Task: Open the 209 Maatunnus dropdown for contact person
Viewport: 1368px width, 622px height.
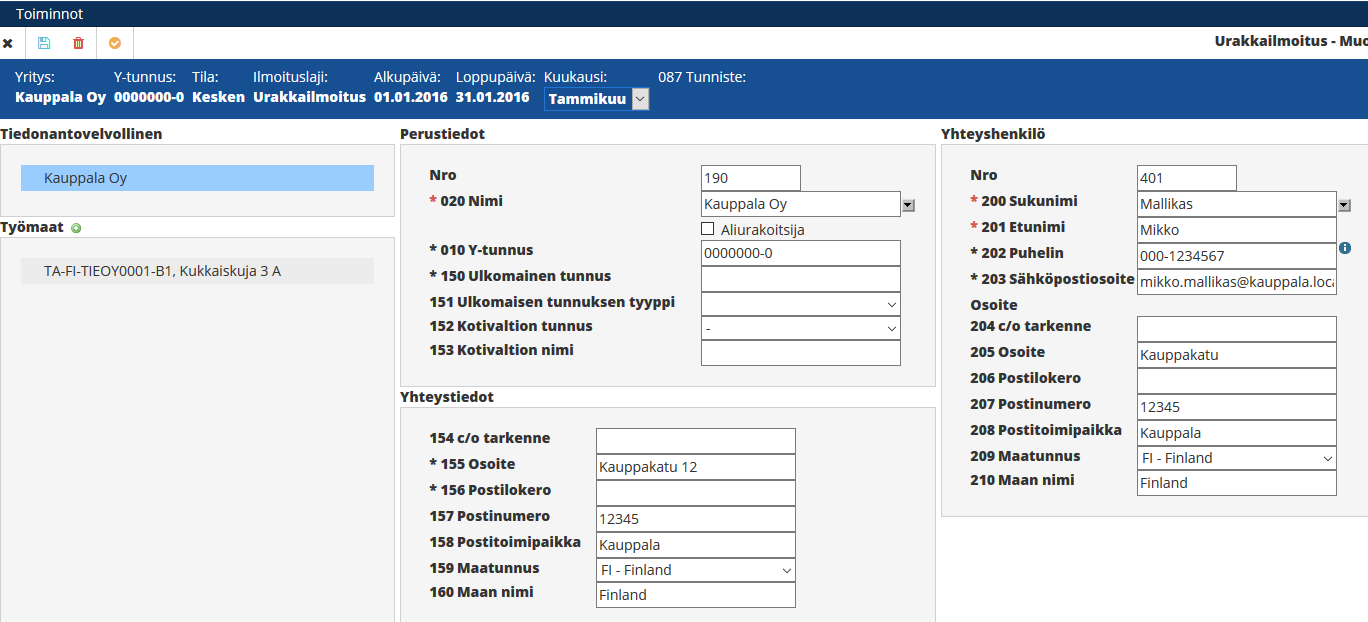Action: pyautogui.click(x=1236, y=458)
